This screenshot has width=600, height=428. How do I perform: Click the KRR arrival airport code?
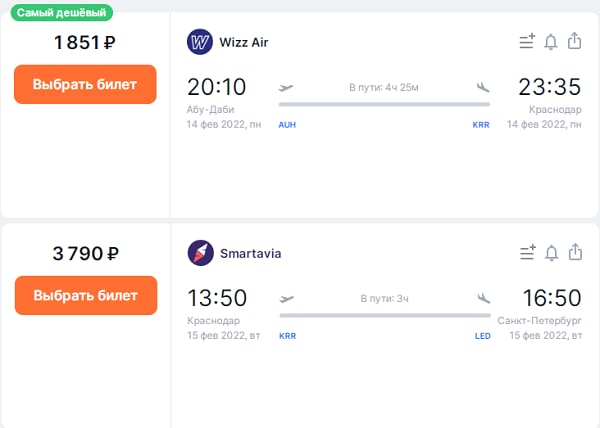point(481,125)
